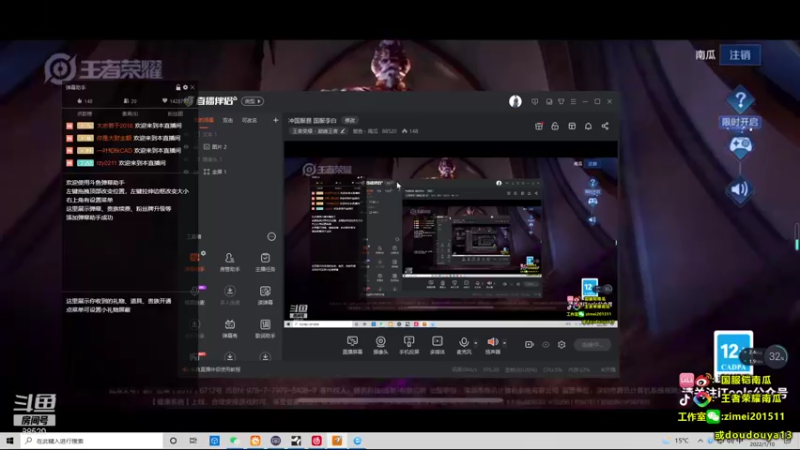The width and height of the screenshot is (800, 450).
Task: Toggle the preview eye icon in bottom bar
Action: coord(545,344)
